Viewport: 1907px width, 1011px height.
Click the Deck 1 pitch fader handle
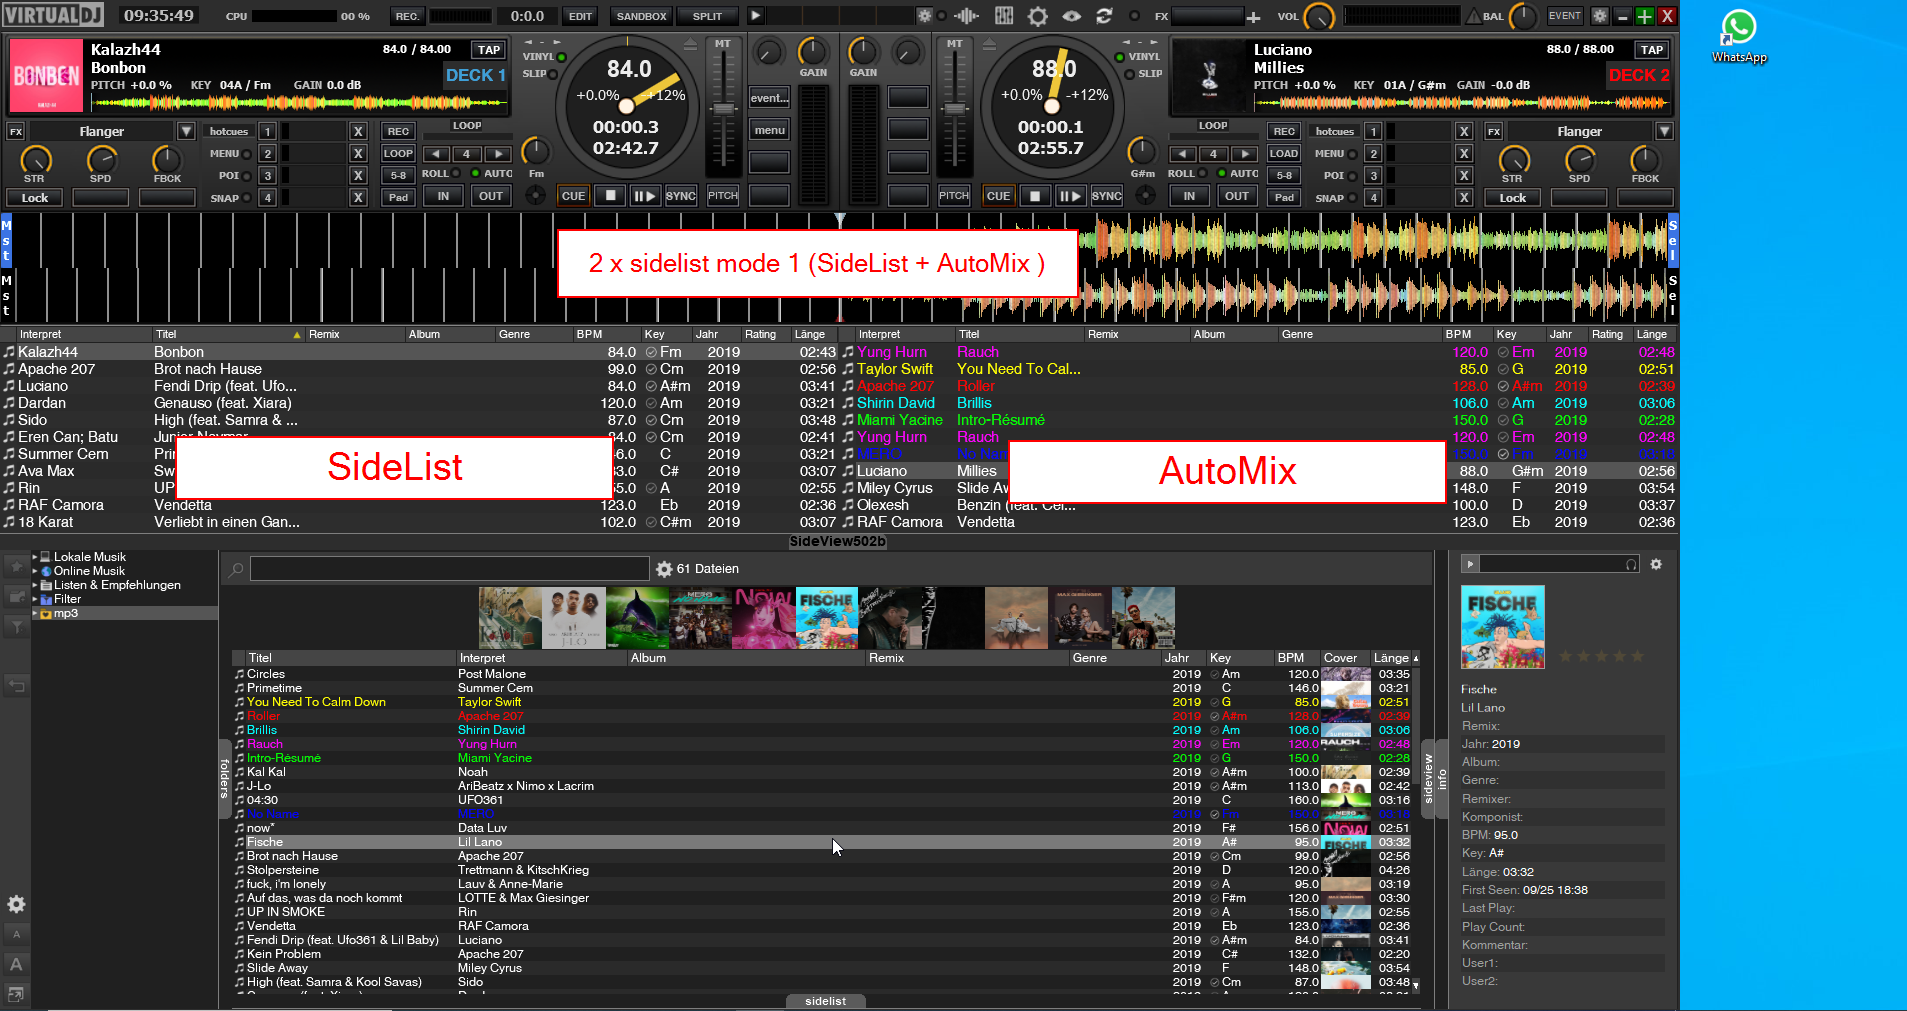pos(722,109)
